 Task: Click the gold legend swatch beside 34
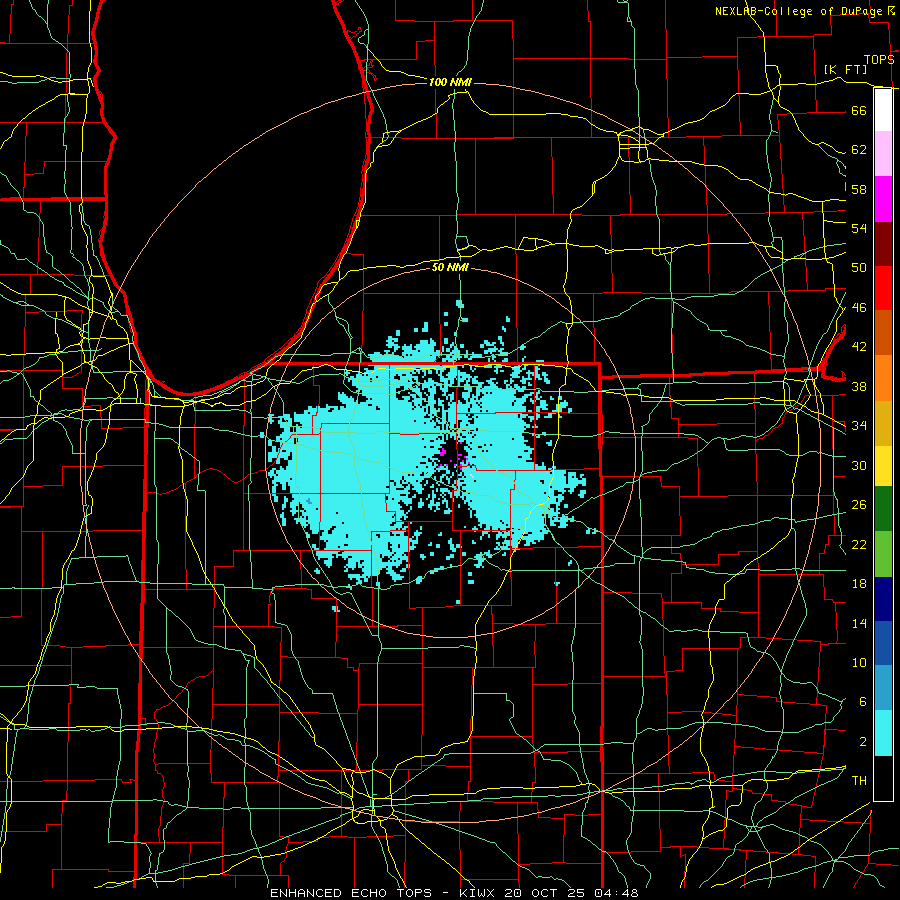click(883, 423)
